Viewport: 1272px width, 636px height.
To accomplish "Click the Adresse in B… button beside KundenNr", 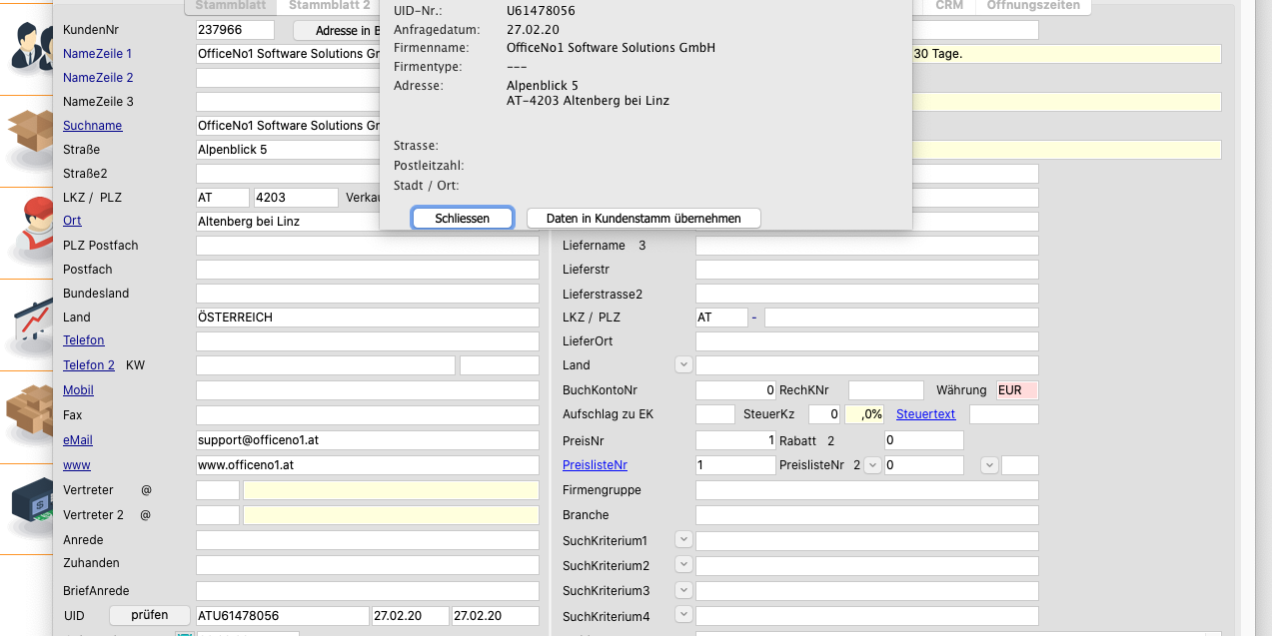I will pos(337,31).
